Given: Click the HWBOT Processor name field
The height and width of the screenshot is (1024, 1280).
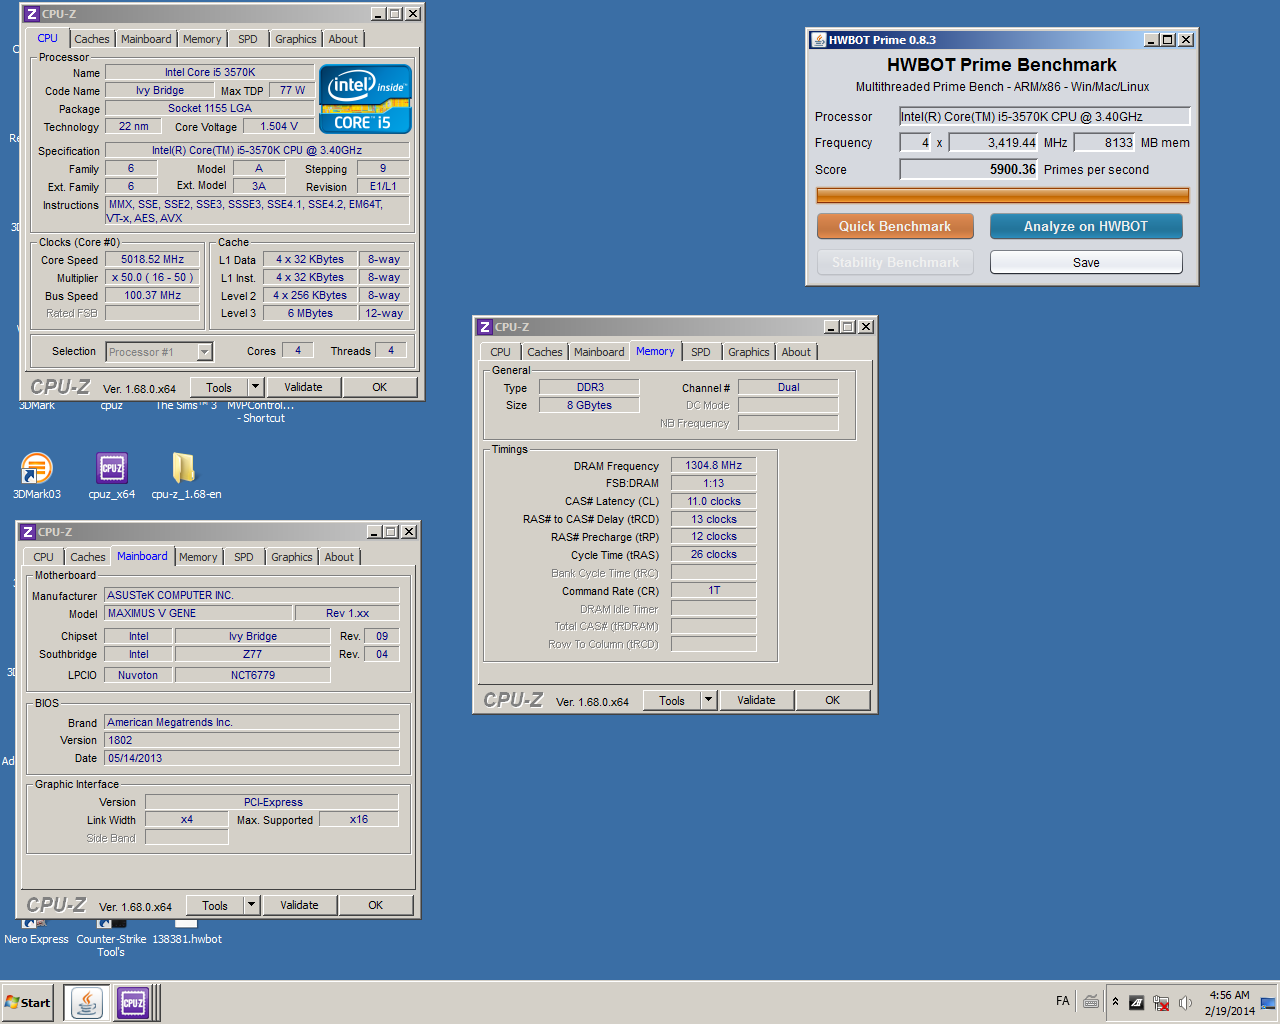Looking at the screenshot, I should point(1044,116).
